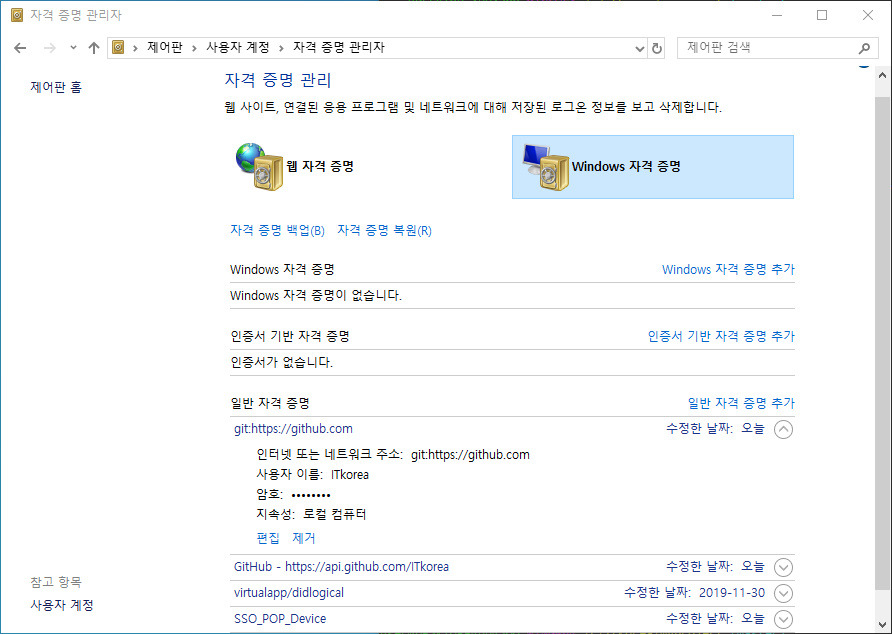Screen dimensions: 892x634
Task: Go up one folder level
Action: point(94,48)
